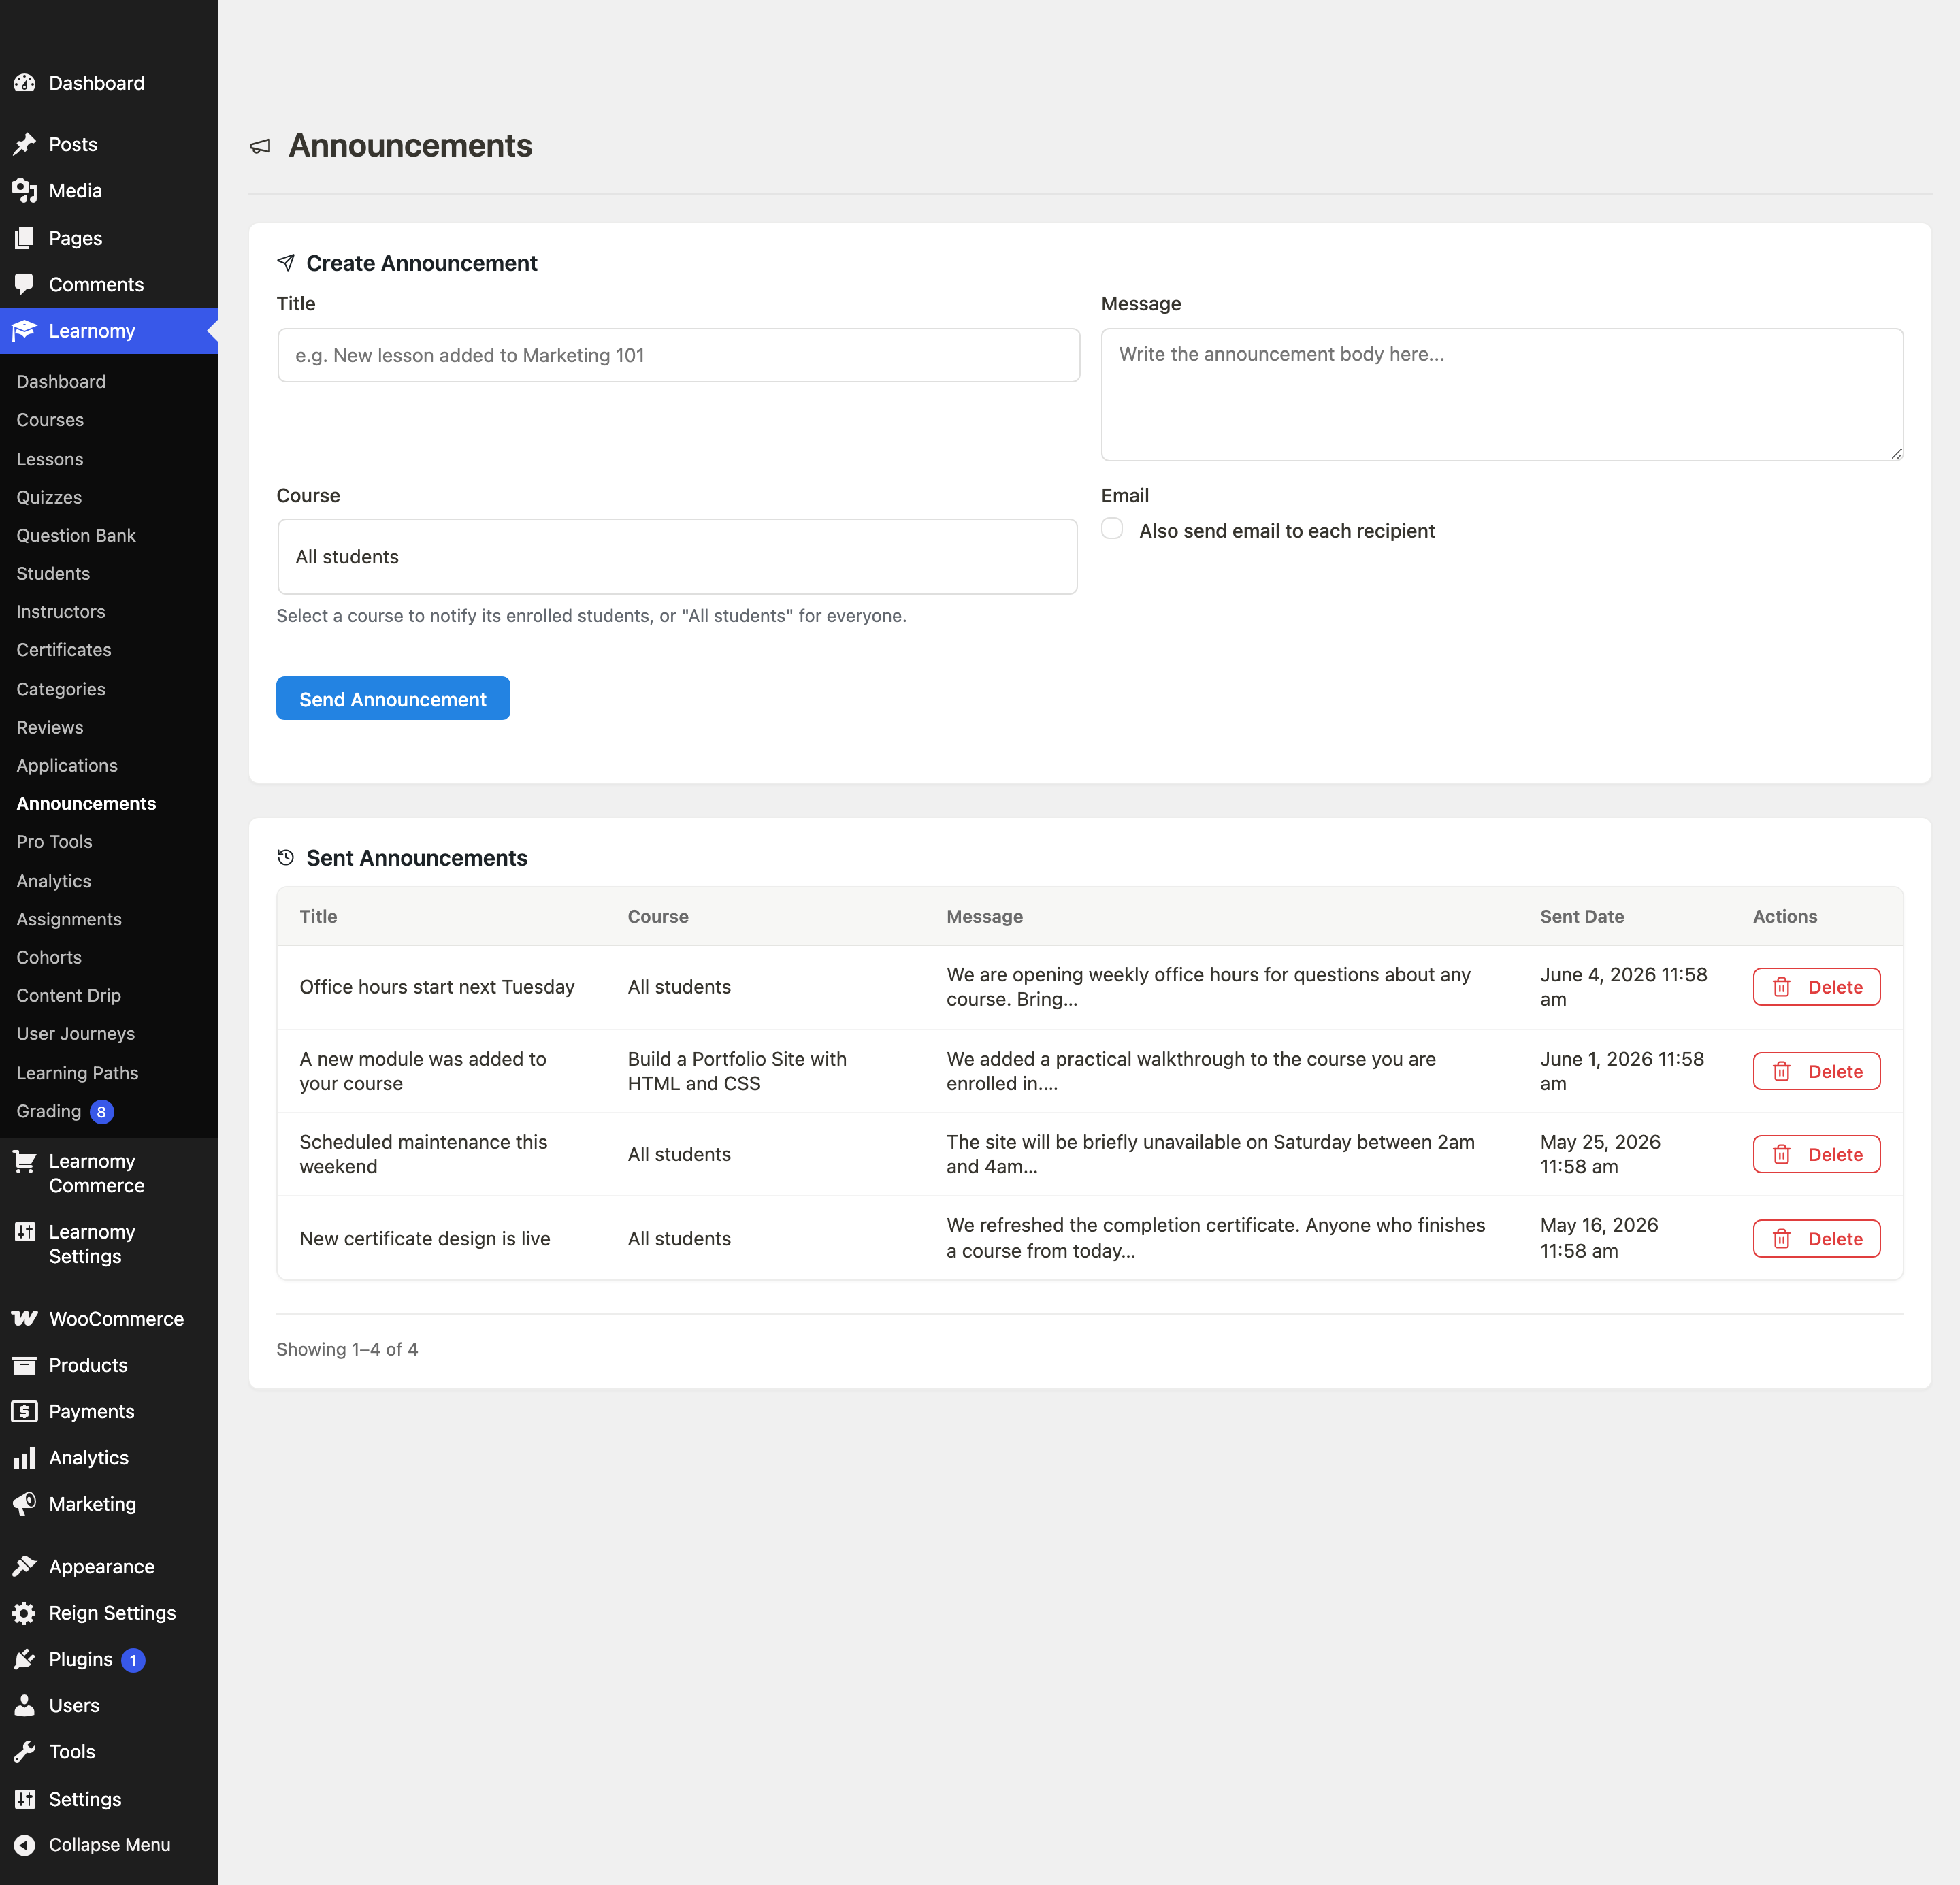Click the Send Announcement button

(x=393, y=698)
